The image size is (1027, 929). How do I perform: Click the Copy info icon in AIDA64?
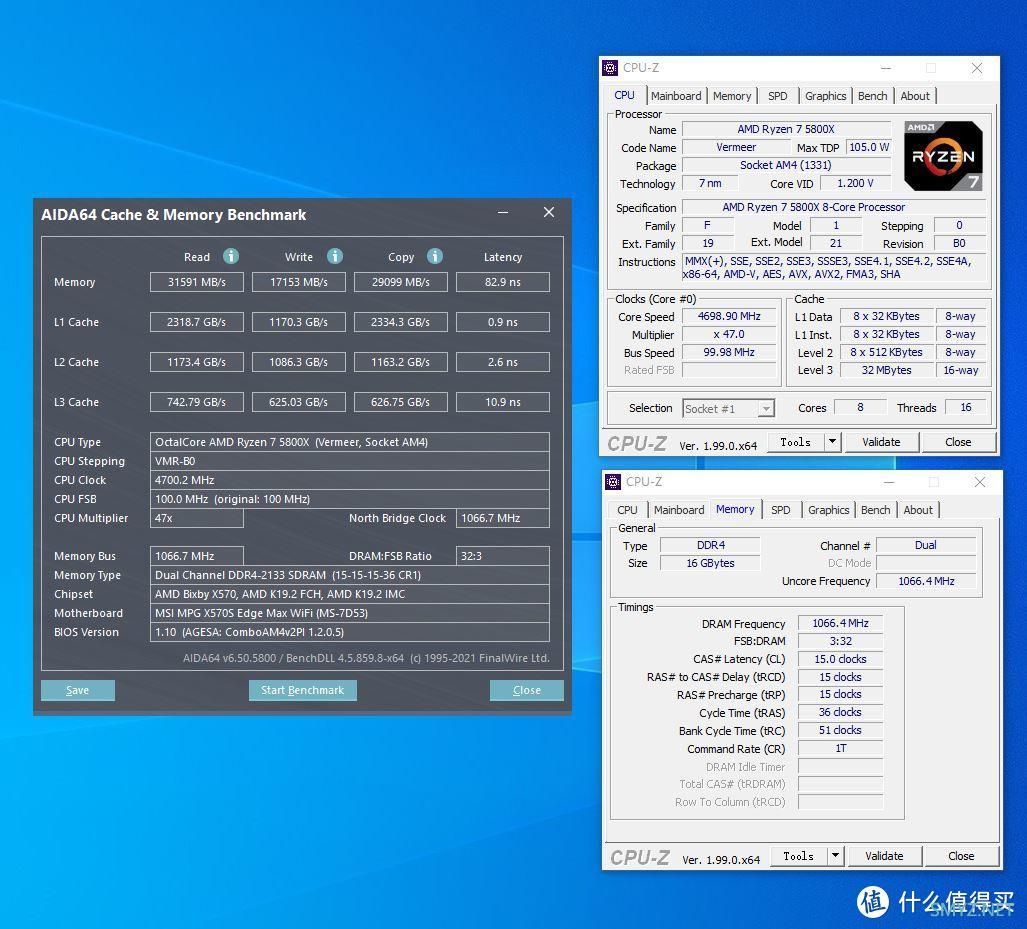tap(435, 256)
